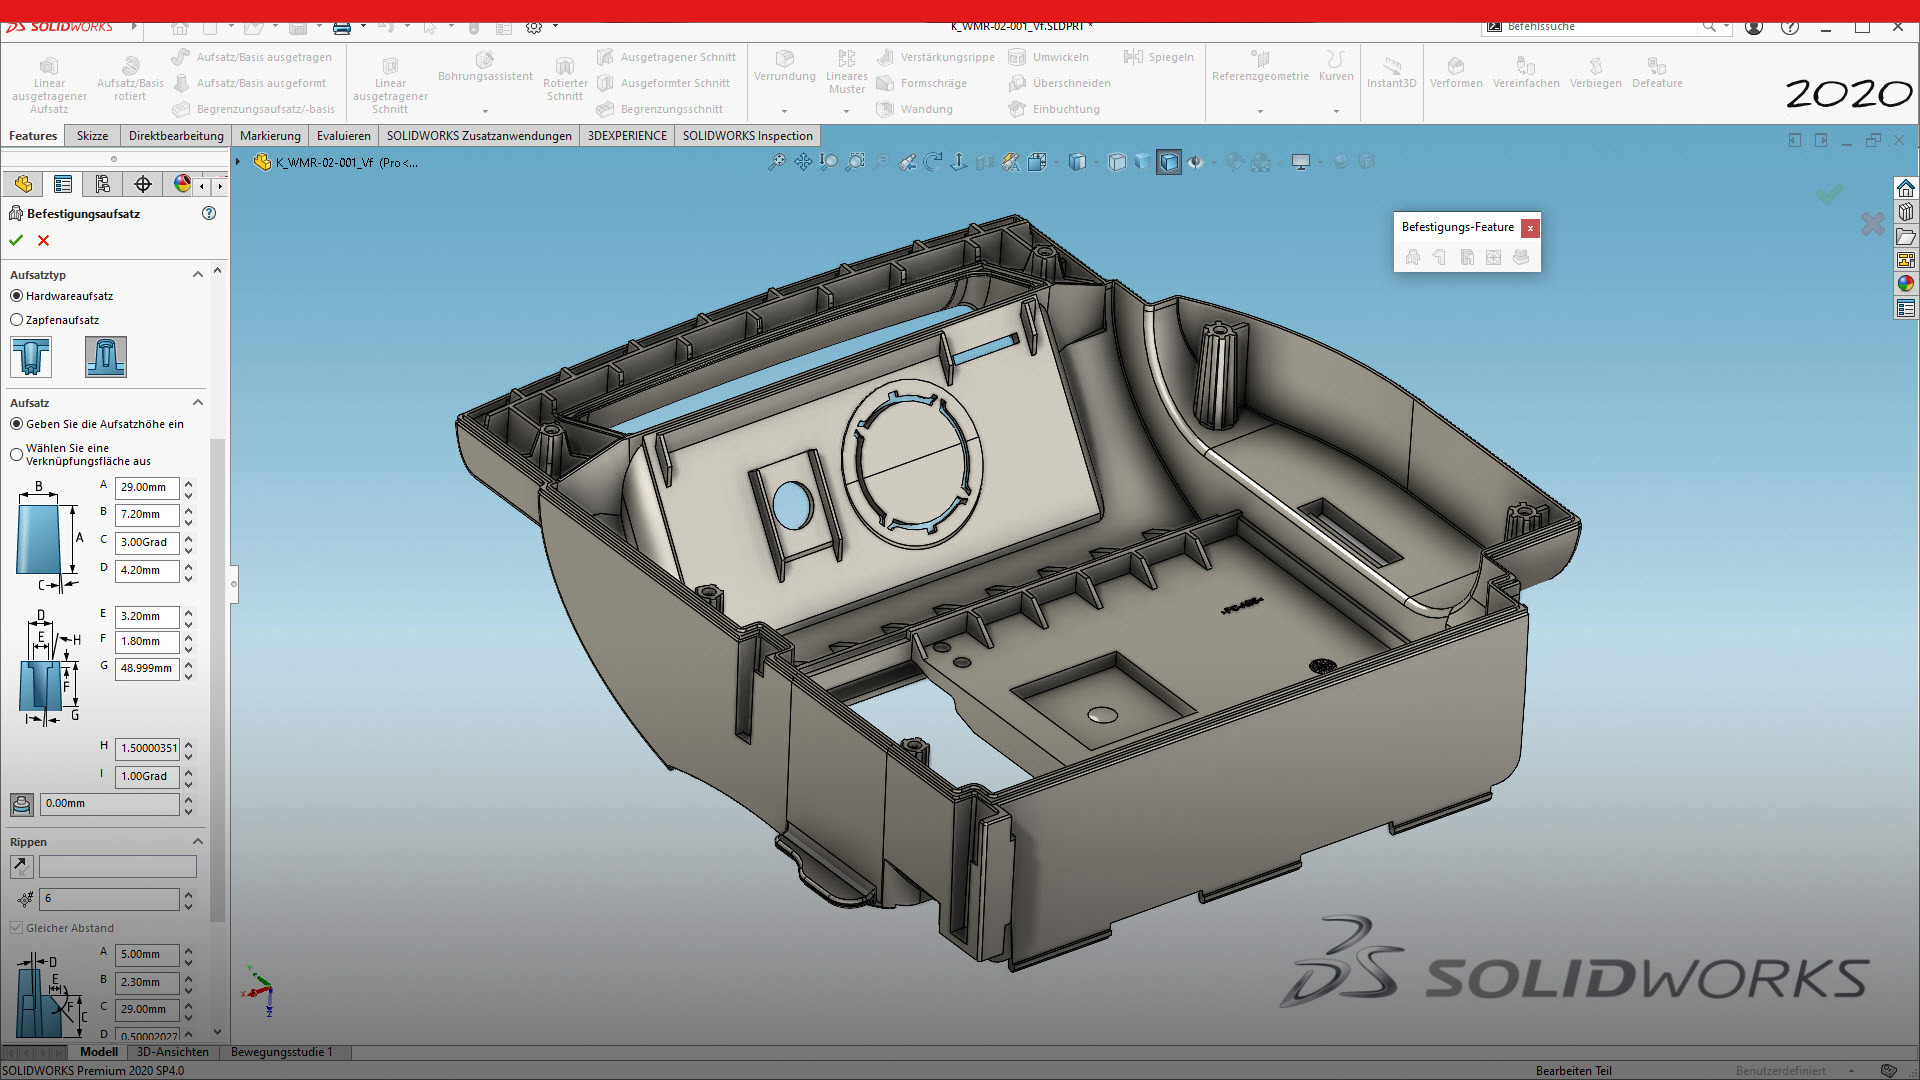
Task: Confirm Befestigungsaufsatz with green checkmark
Action: 16,241
